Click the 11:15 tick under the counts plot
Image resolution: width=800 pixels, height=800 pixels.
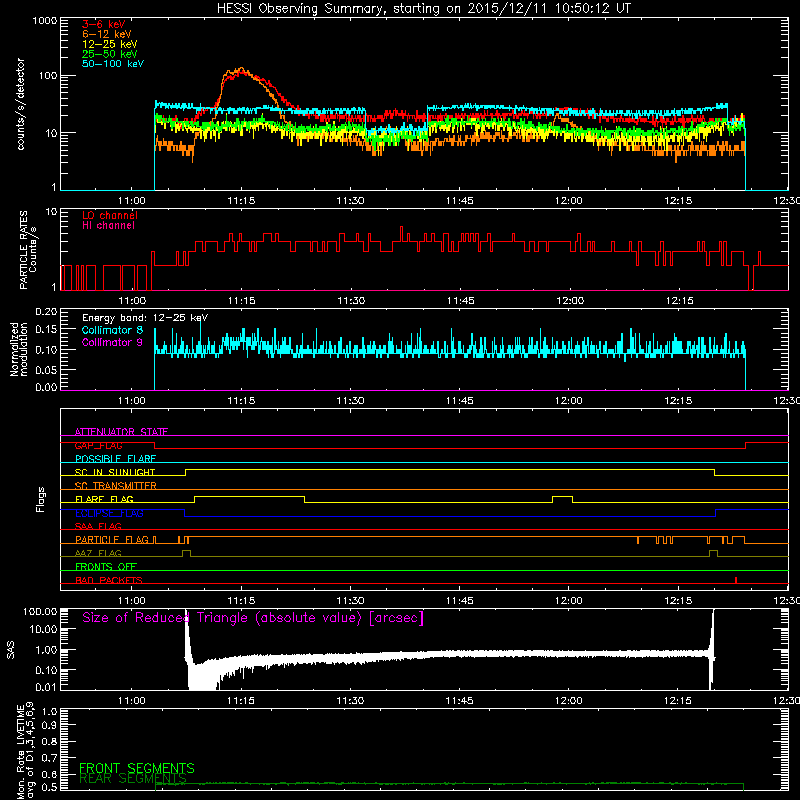241,201
